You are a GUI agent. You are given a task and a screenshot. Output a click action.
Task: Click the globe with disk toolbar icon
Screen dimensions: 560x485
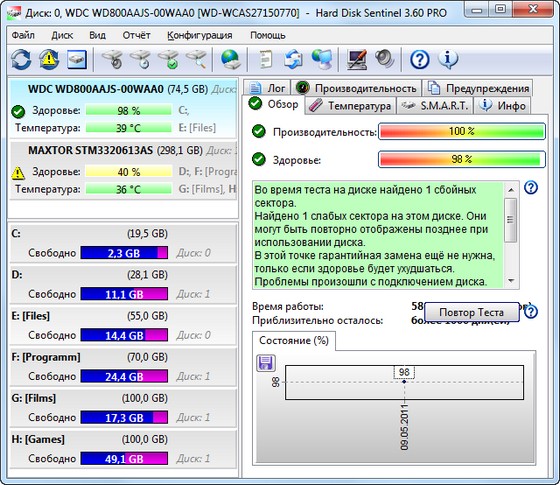tap(230, 59)
